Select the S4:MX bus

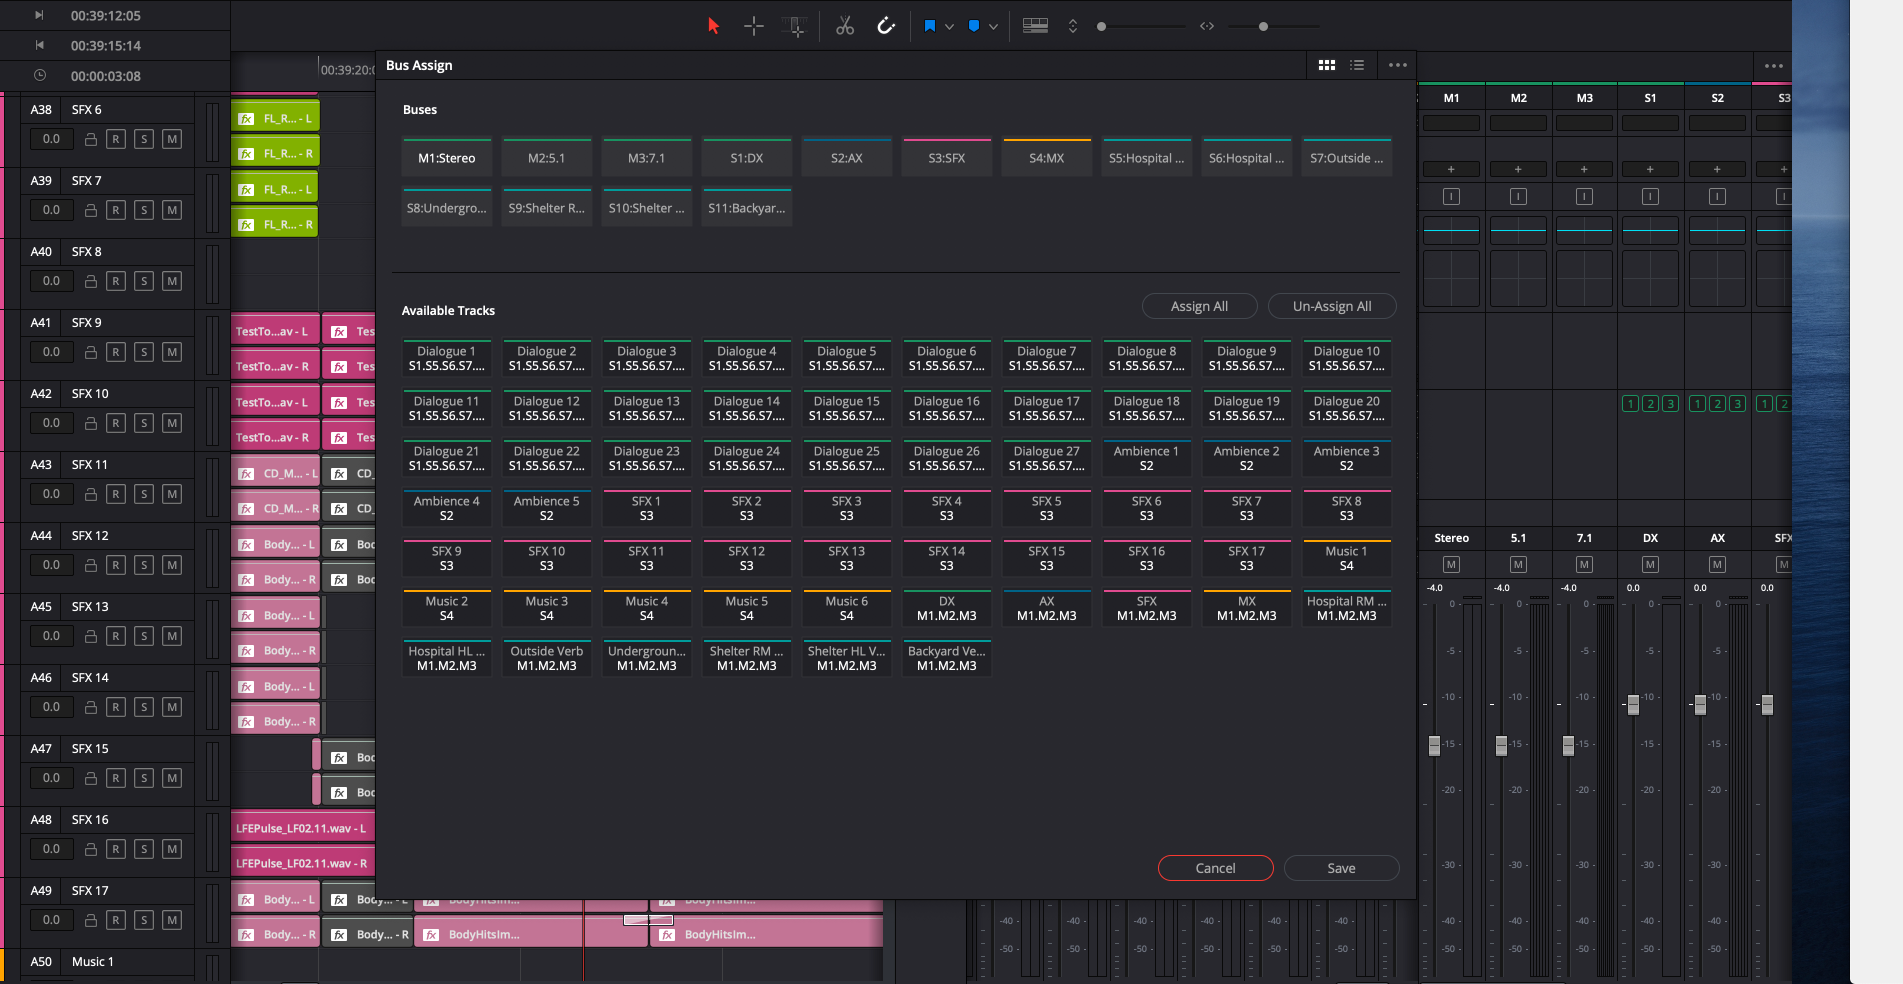click(x=1047, y=158)
